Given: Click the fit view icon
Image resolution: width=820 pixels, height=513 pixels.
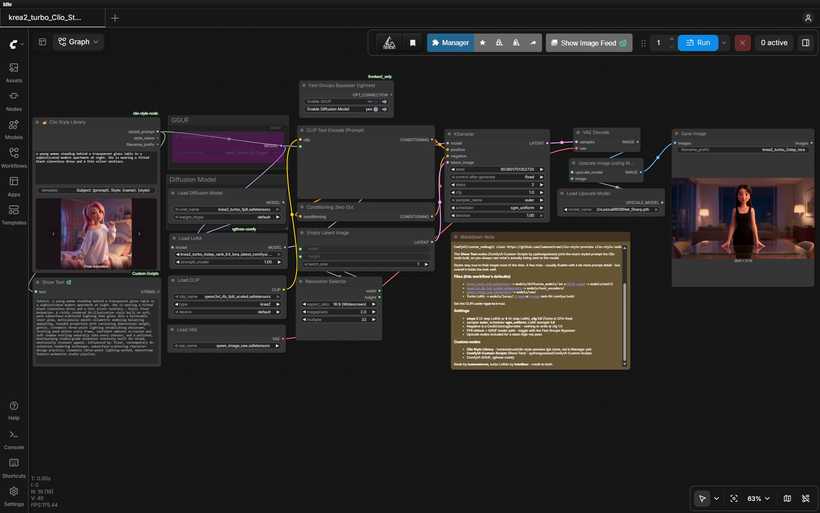Looking at the screenshot, I should coord(734,498).
